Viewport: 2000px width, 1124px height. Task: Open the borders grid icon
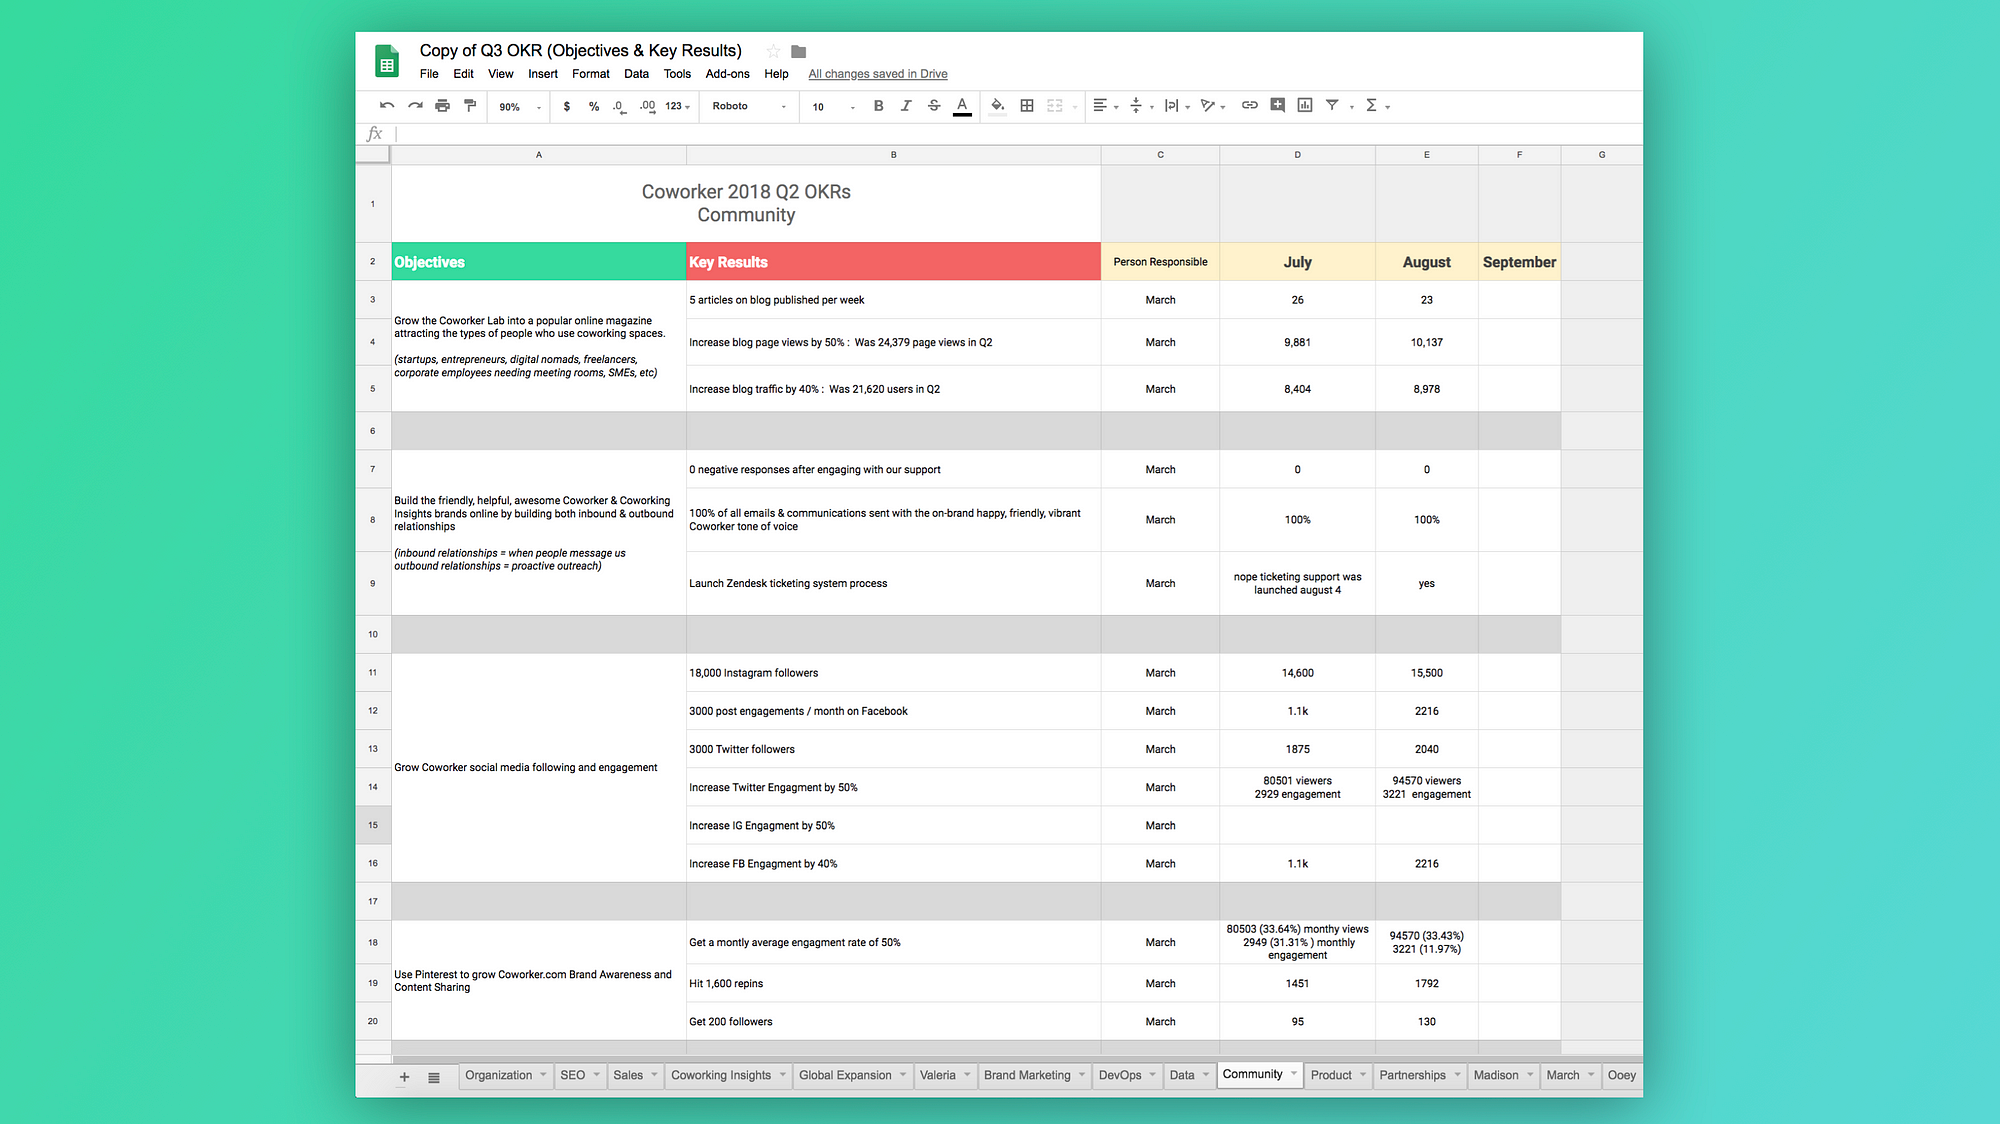[1027, 106]
